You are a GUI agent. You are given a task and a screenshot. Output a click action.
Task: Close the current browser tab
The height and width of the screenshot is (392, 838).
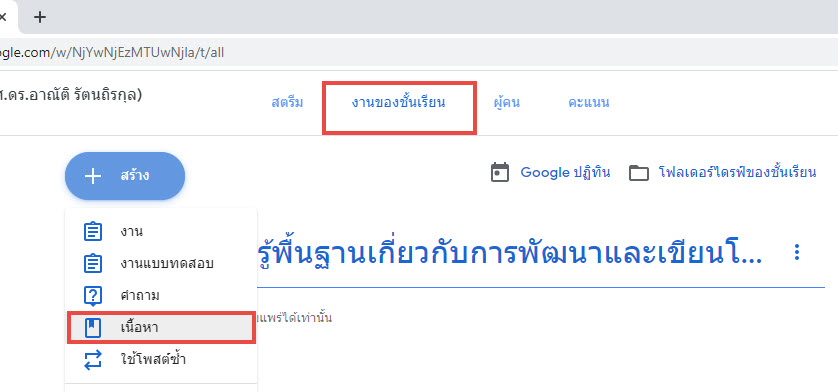click(x=2, y=17)
